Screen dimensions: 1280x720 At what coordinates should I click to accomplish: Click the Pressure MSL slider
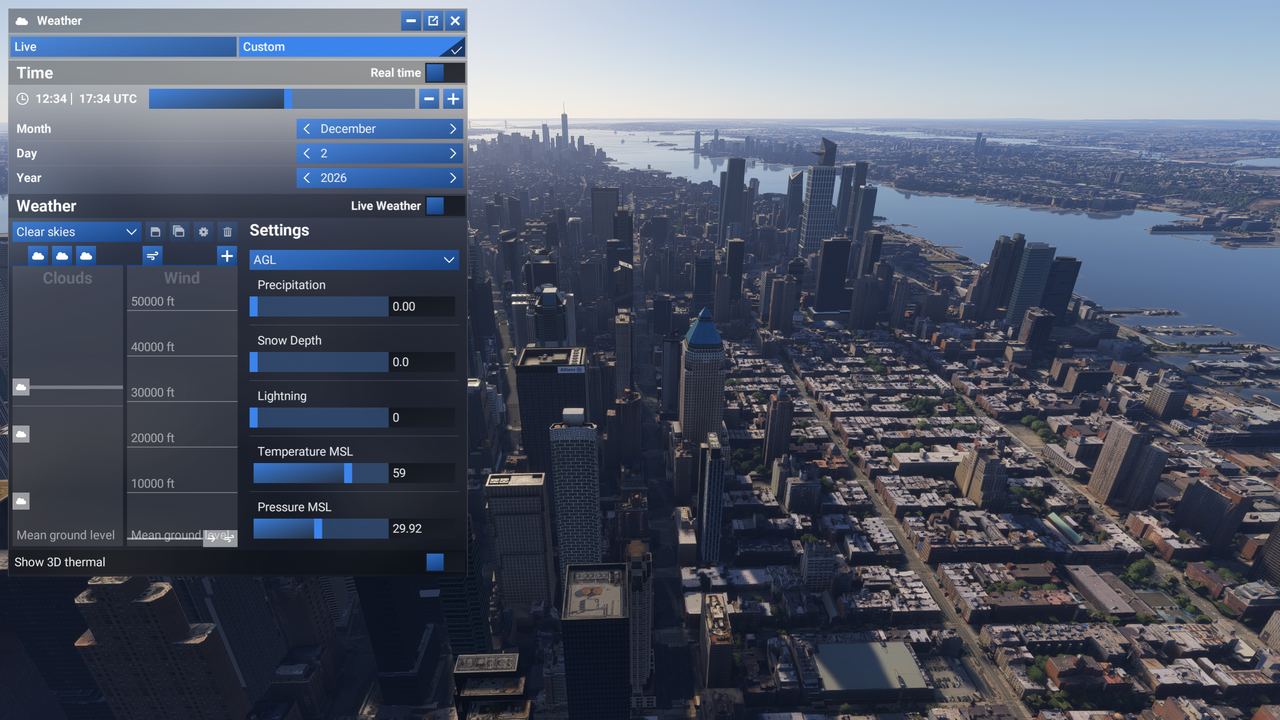[x=321, y=529]
